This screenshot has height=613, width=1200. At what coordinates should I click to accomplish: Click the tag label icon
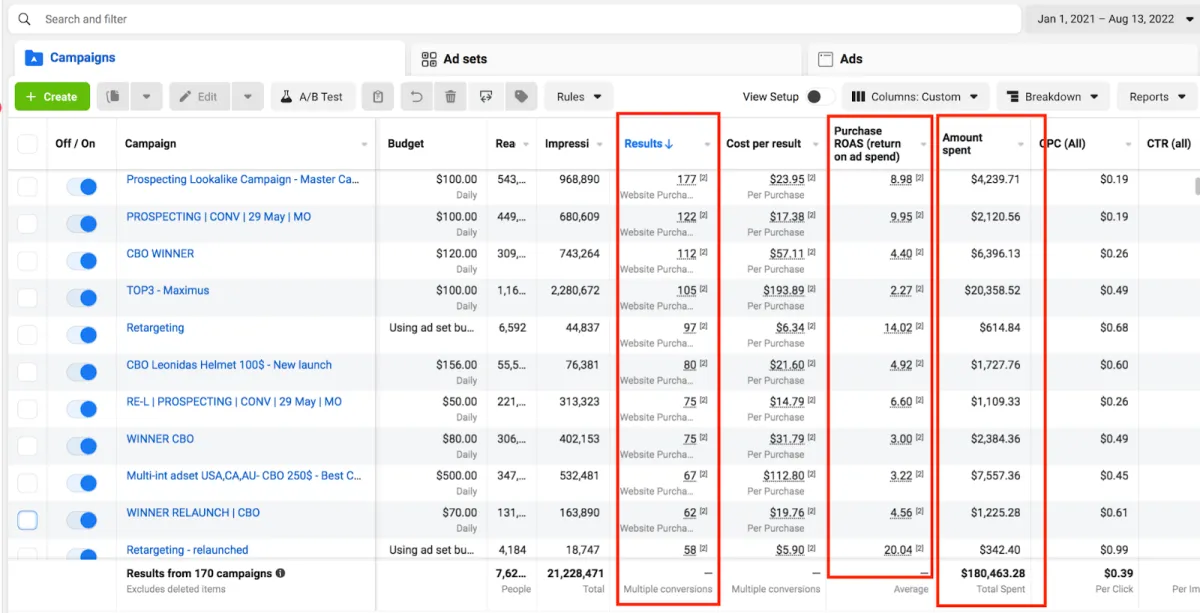coord(521,97)
